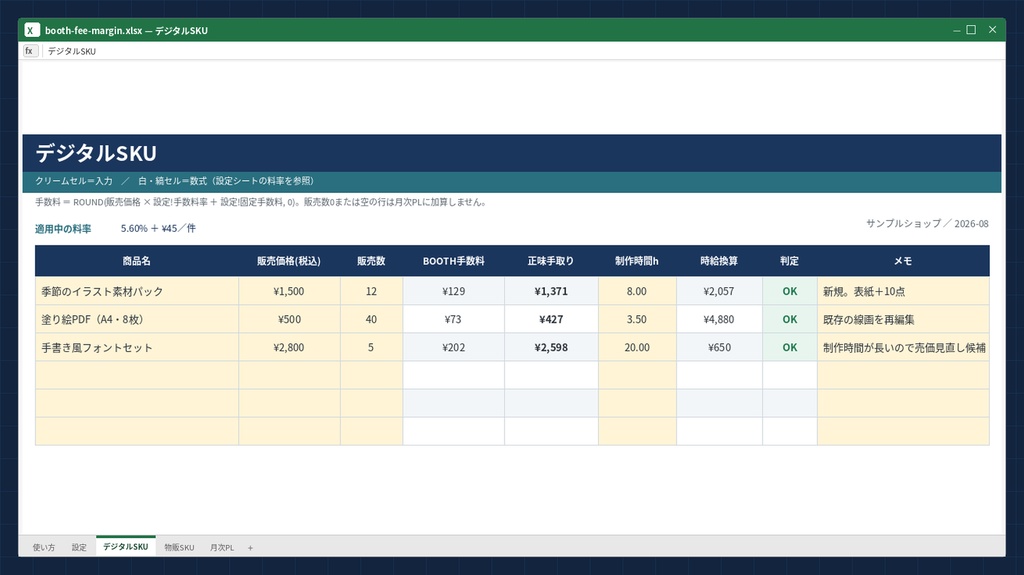Close the booth-fee-margin.xlsx window
The height and width of the screenshot is (575, 1024).
pyautogui.click(x=992, y=30)
